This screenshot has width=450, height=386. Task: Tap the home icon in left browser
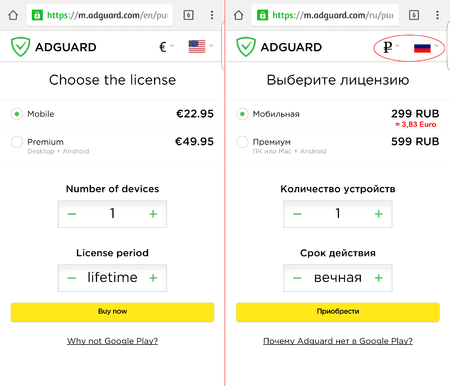click(x=13, y=15)
